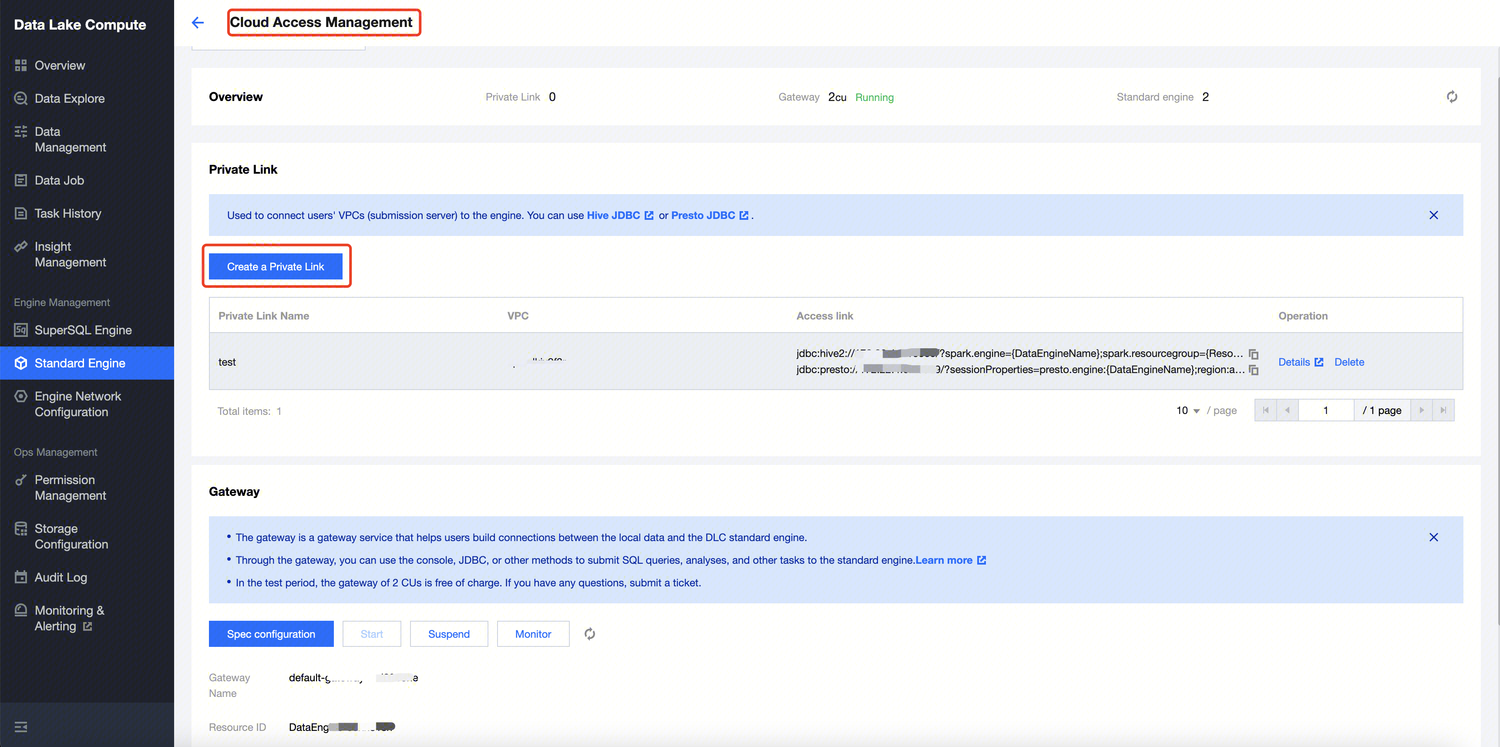Close the Gateway info banner
The width and height of the screenshot is (1500, 747).
point(1433,537)
